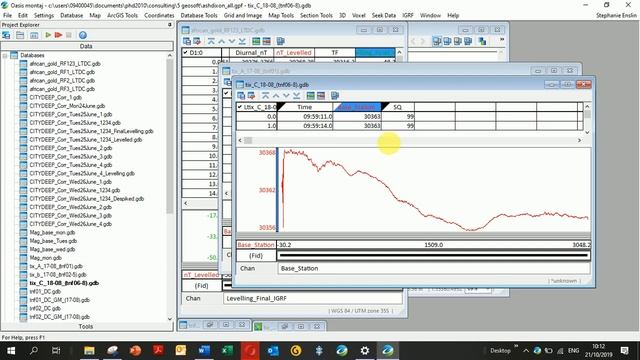Open Windows Settings gear on taskbar
Image resolution: width=640 pixels, height=360 pixels.
pos(364,350)
